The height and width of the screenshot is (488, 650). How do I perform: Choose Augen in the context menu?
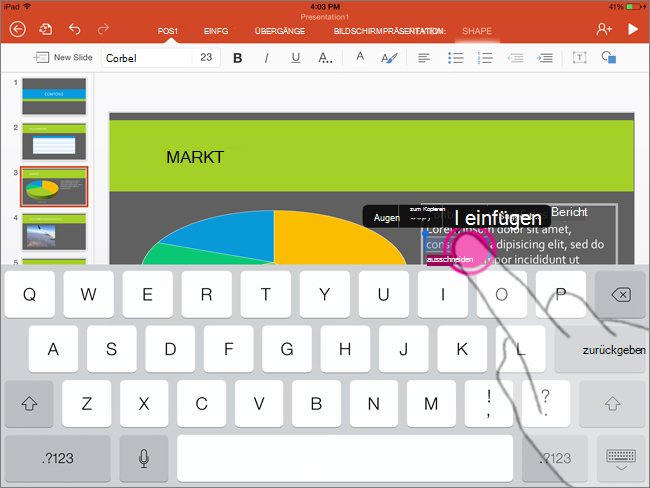pyautogui.click(x=386, y=218)
